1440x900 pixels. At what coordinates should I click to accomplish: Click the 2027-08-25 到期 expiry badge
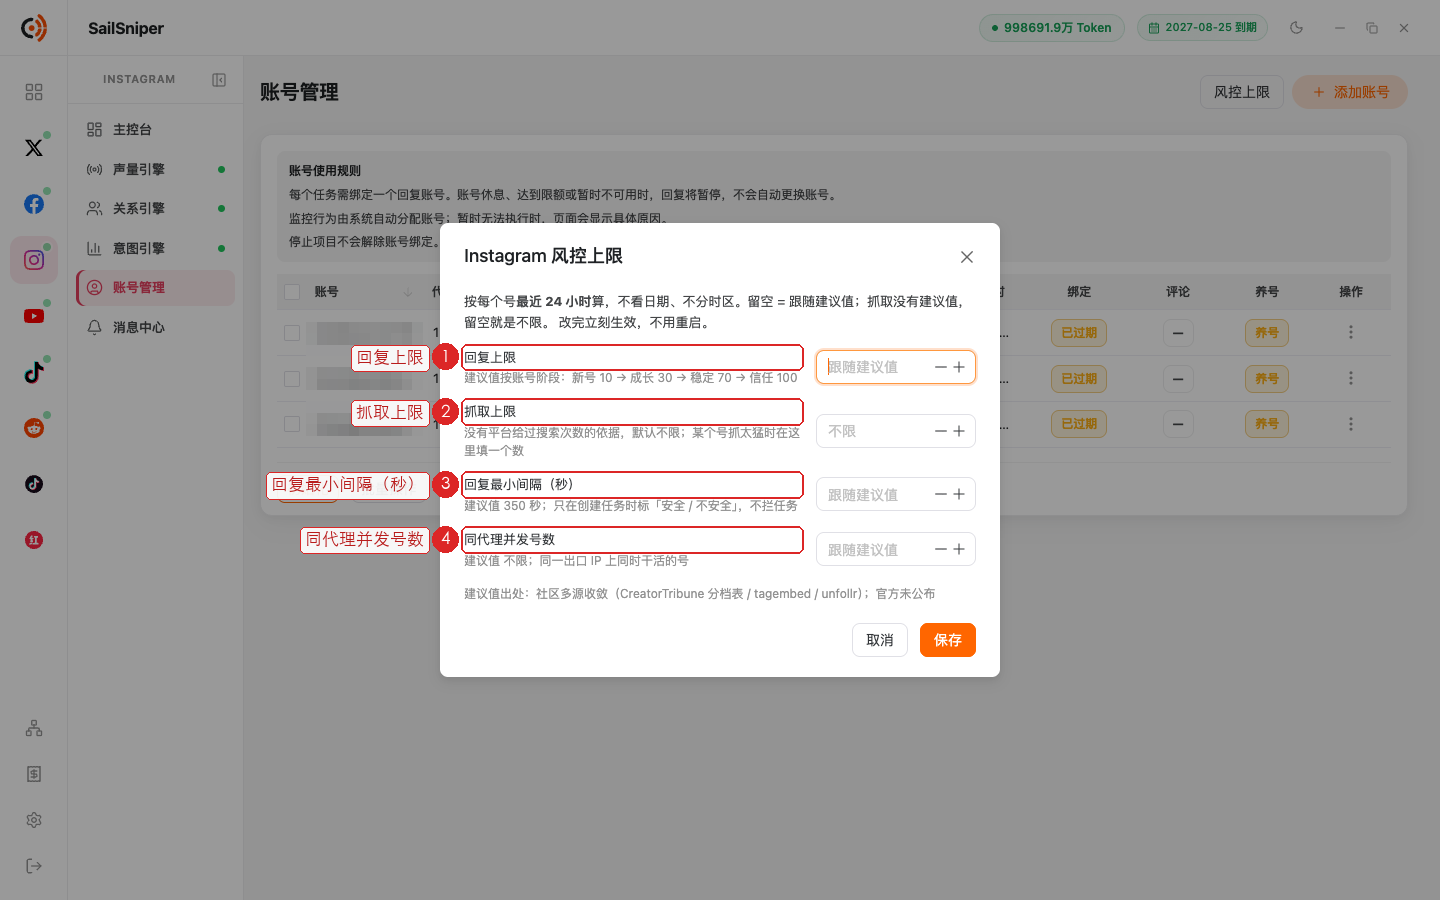pos(1202,28)
